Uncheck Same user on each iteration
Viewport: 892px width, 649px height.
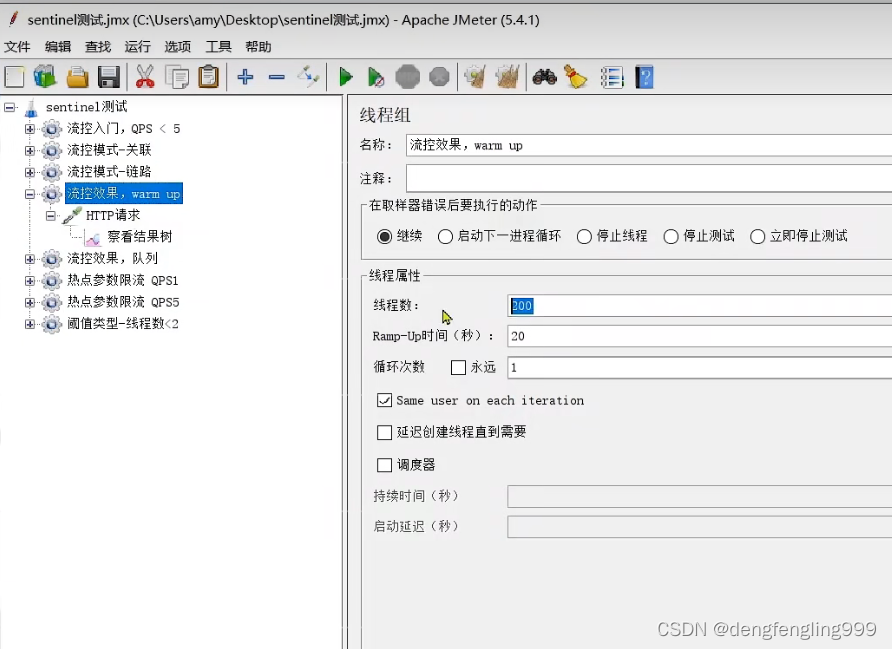pyautogui.click(x=385, y=400)
